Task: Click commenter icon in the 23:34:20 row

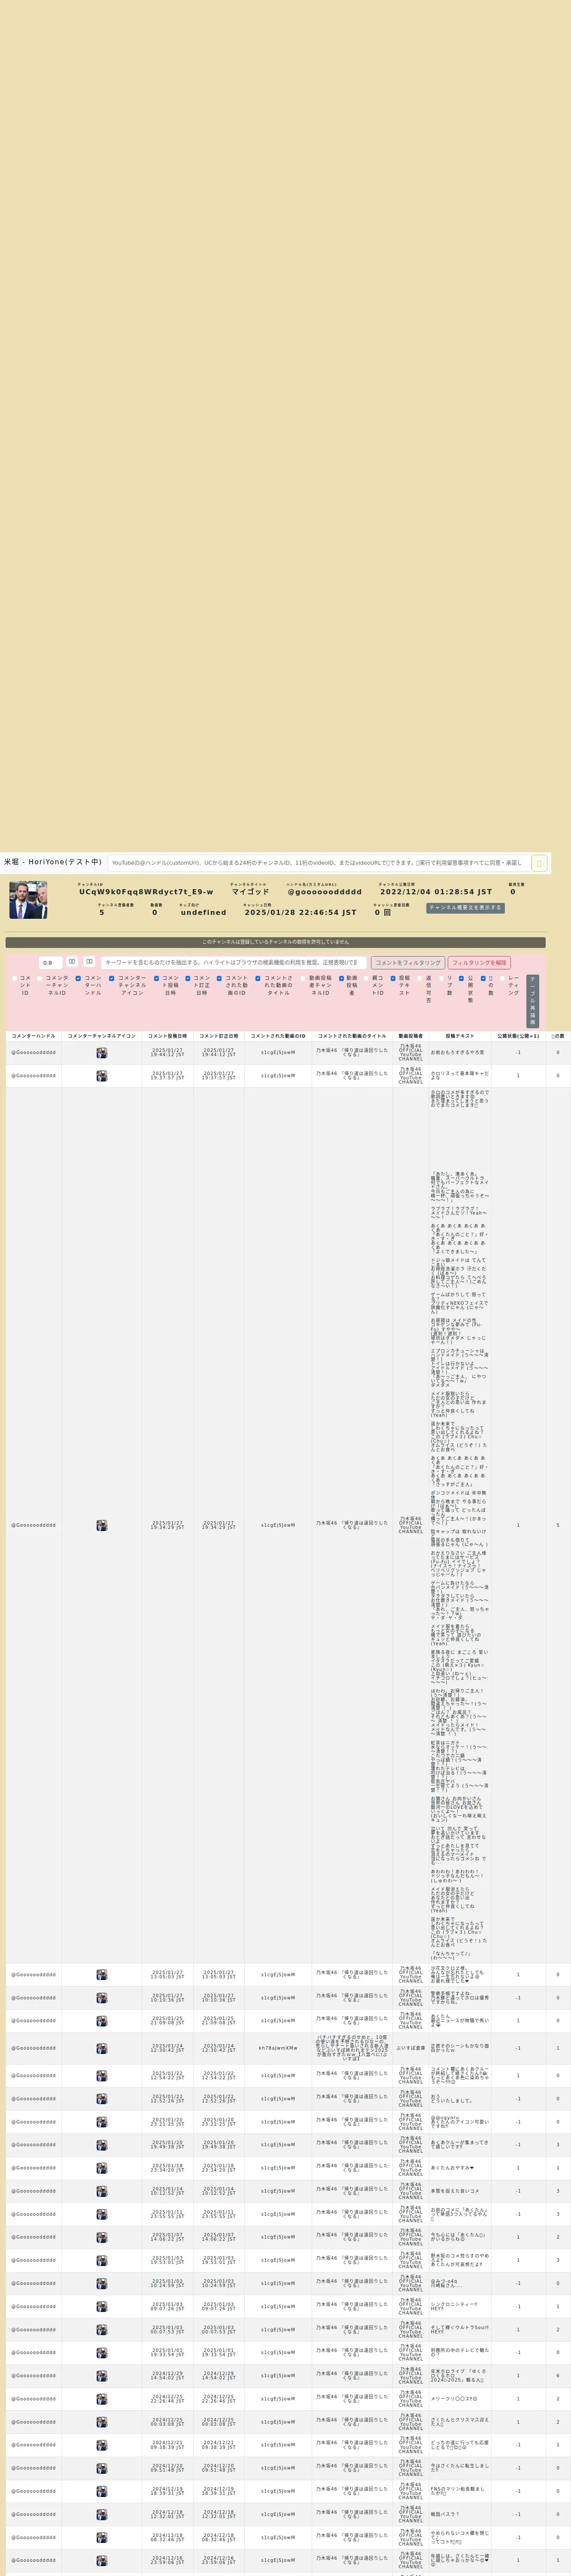Action: tap(102, 2168)
